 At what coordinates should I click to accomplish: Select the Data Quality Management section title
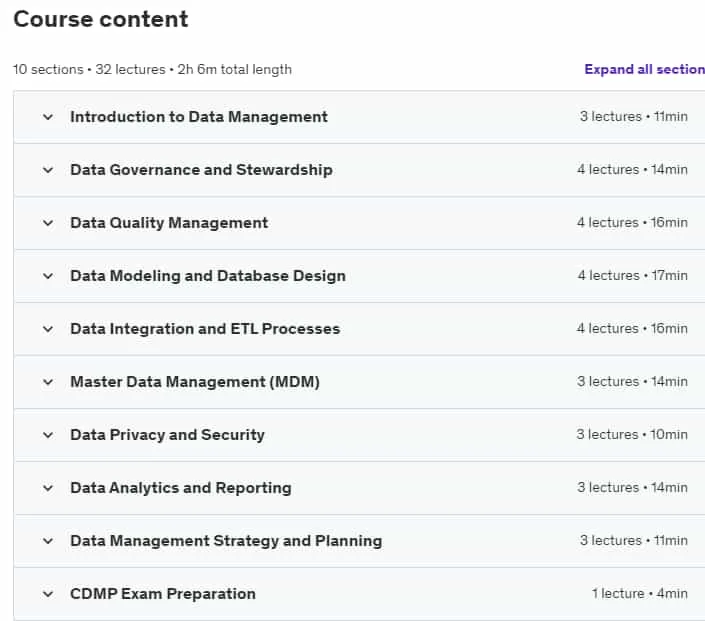(169, 223)
